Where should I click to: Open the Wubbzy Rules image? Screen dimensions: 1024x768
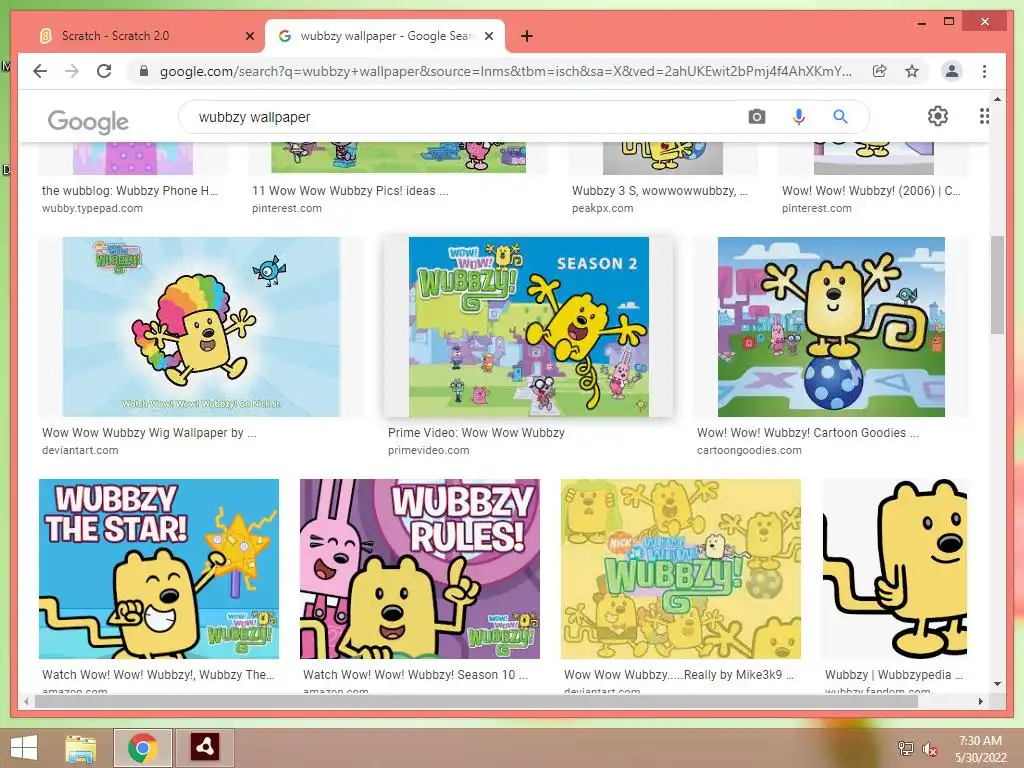(x=419, y=569)
